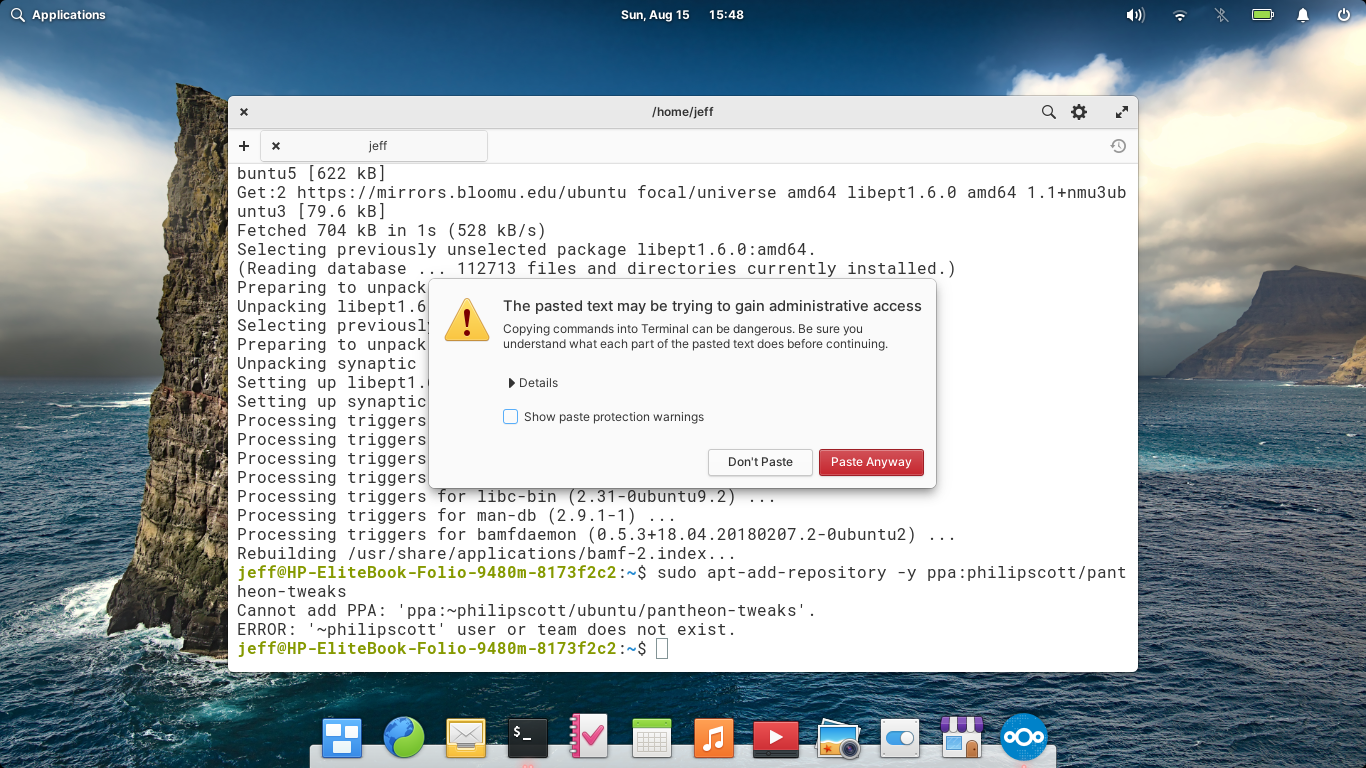Screen dimensions: 1366x768
Task: Close the terminal window
Action: [x=244, y=112]
